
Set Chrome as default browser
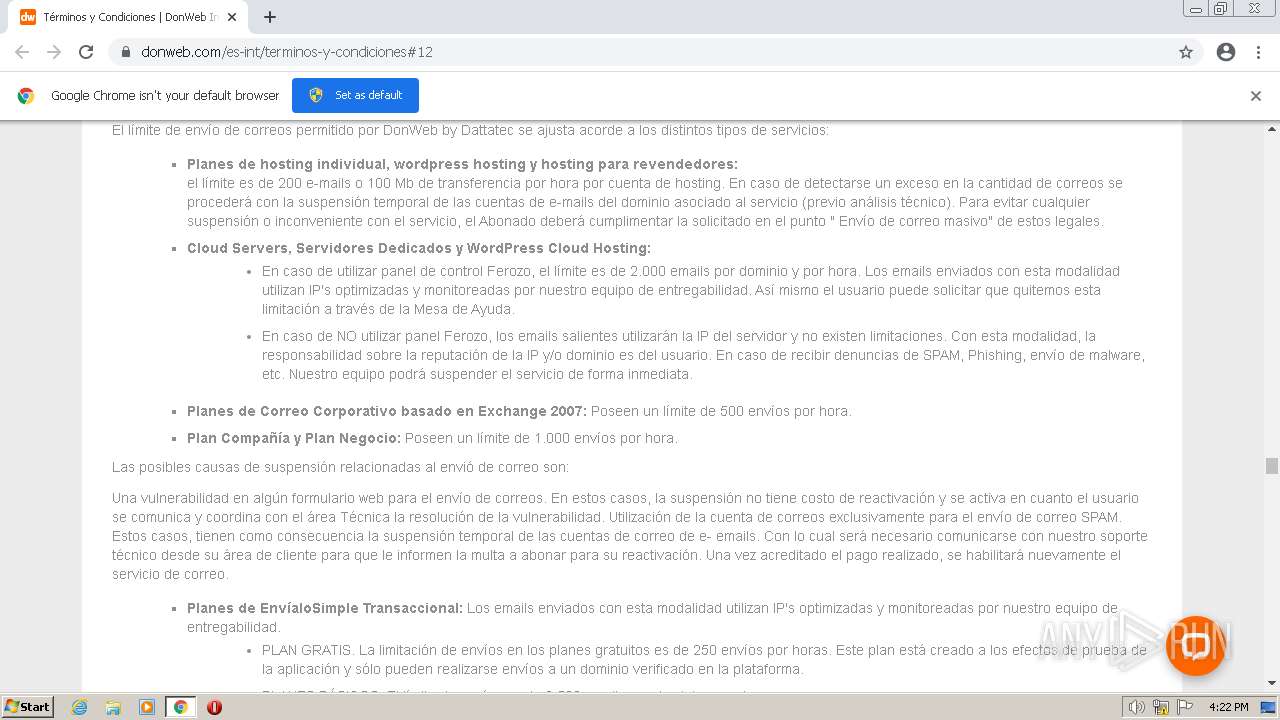[x=355, y=95]
